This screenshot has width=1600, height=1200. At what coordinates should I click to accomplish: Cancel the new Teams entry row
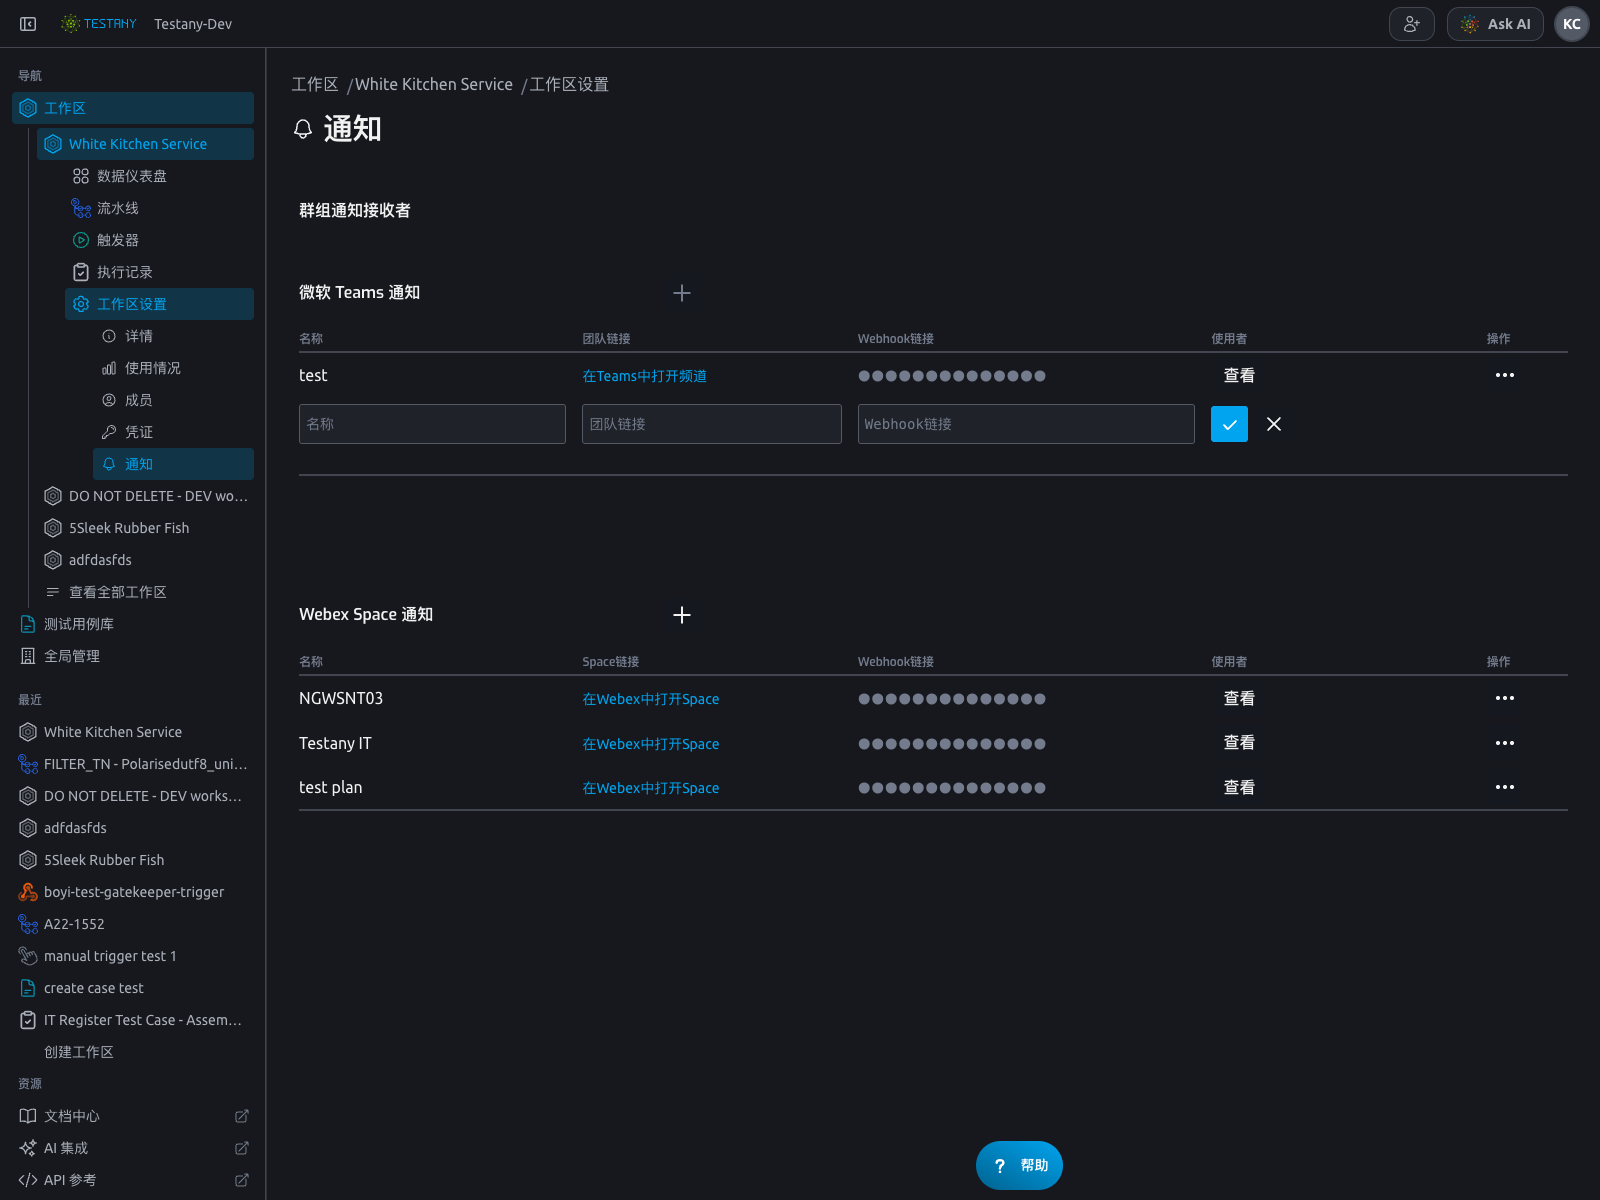1274,424
